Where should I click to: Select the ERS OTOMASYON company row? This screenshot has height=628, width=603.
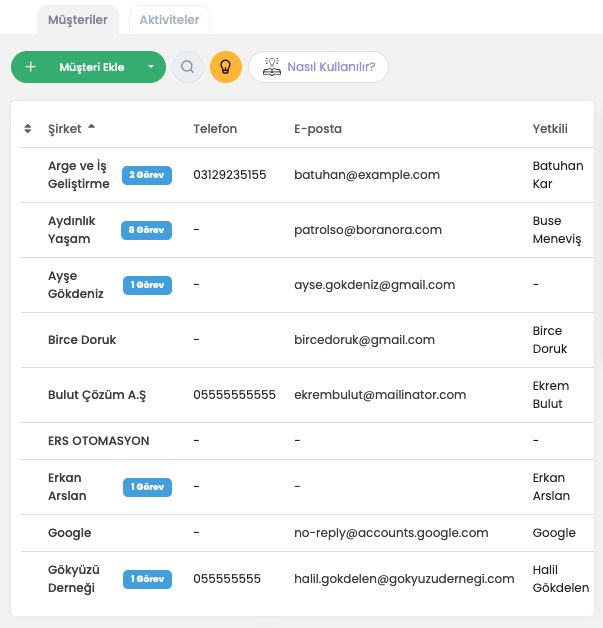pos(98,441)
